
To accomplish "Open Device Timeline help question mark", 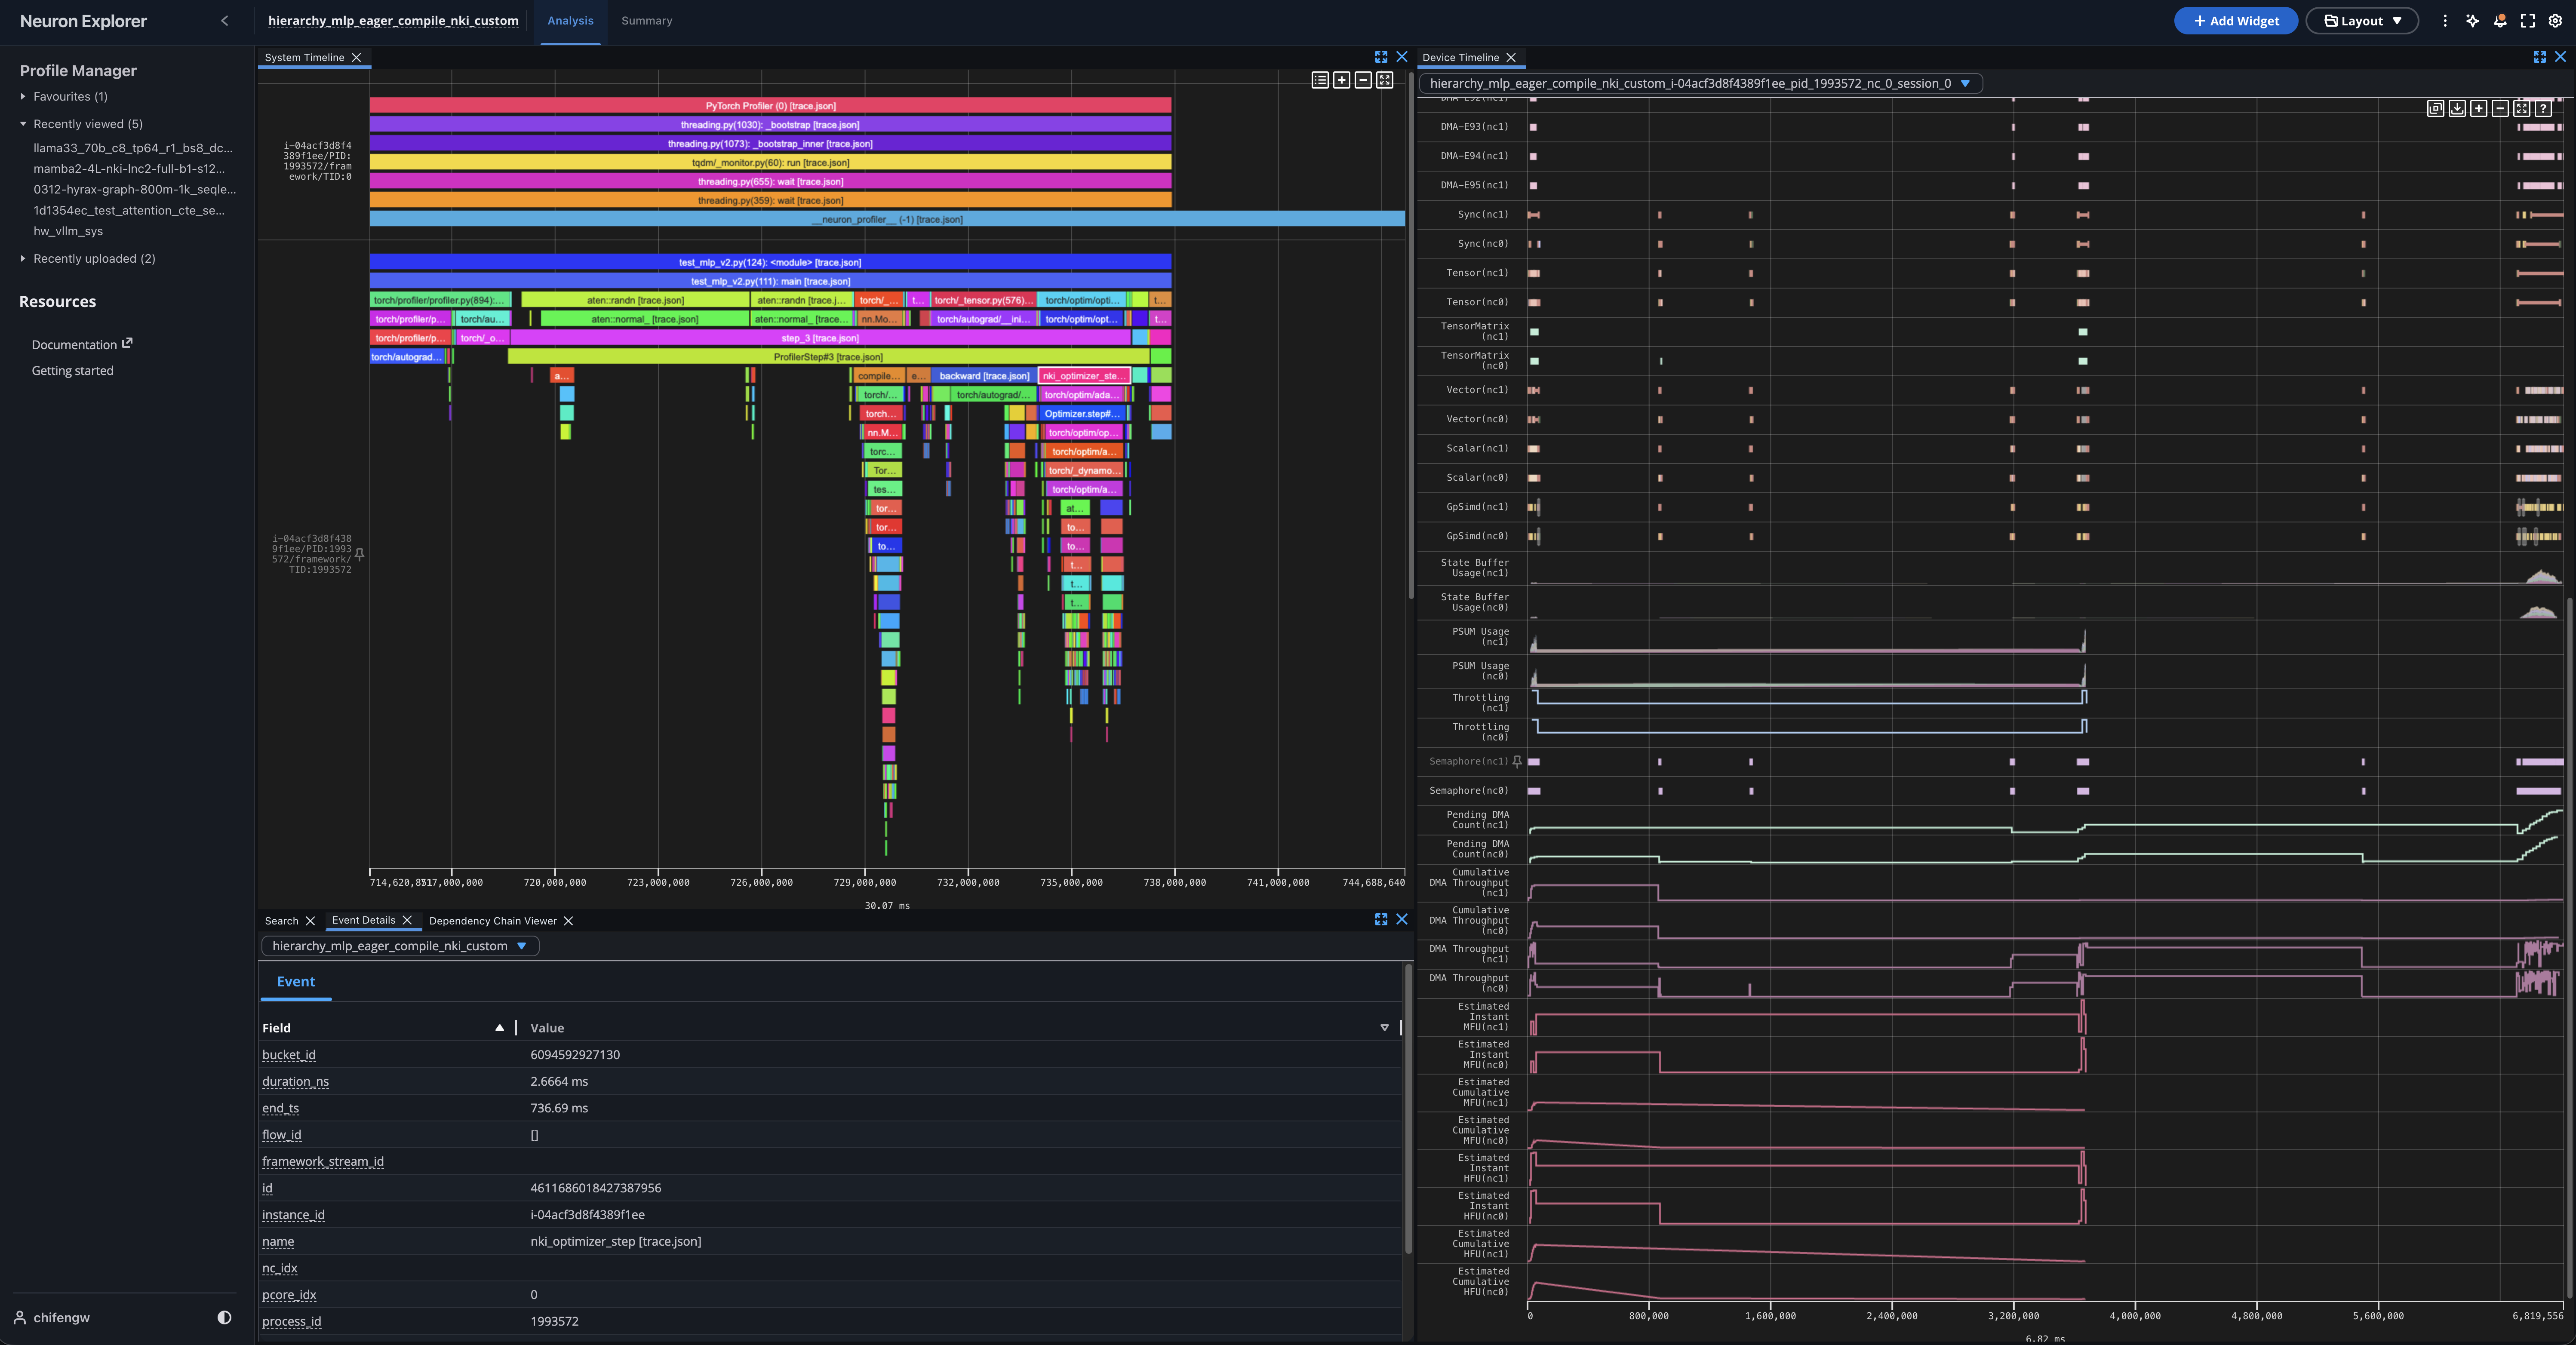I will 2543,108.
